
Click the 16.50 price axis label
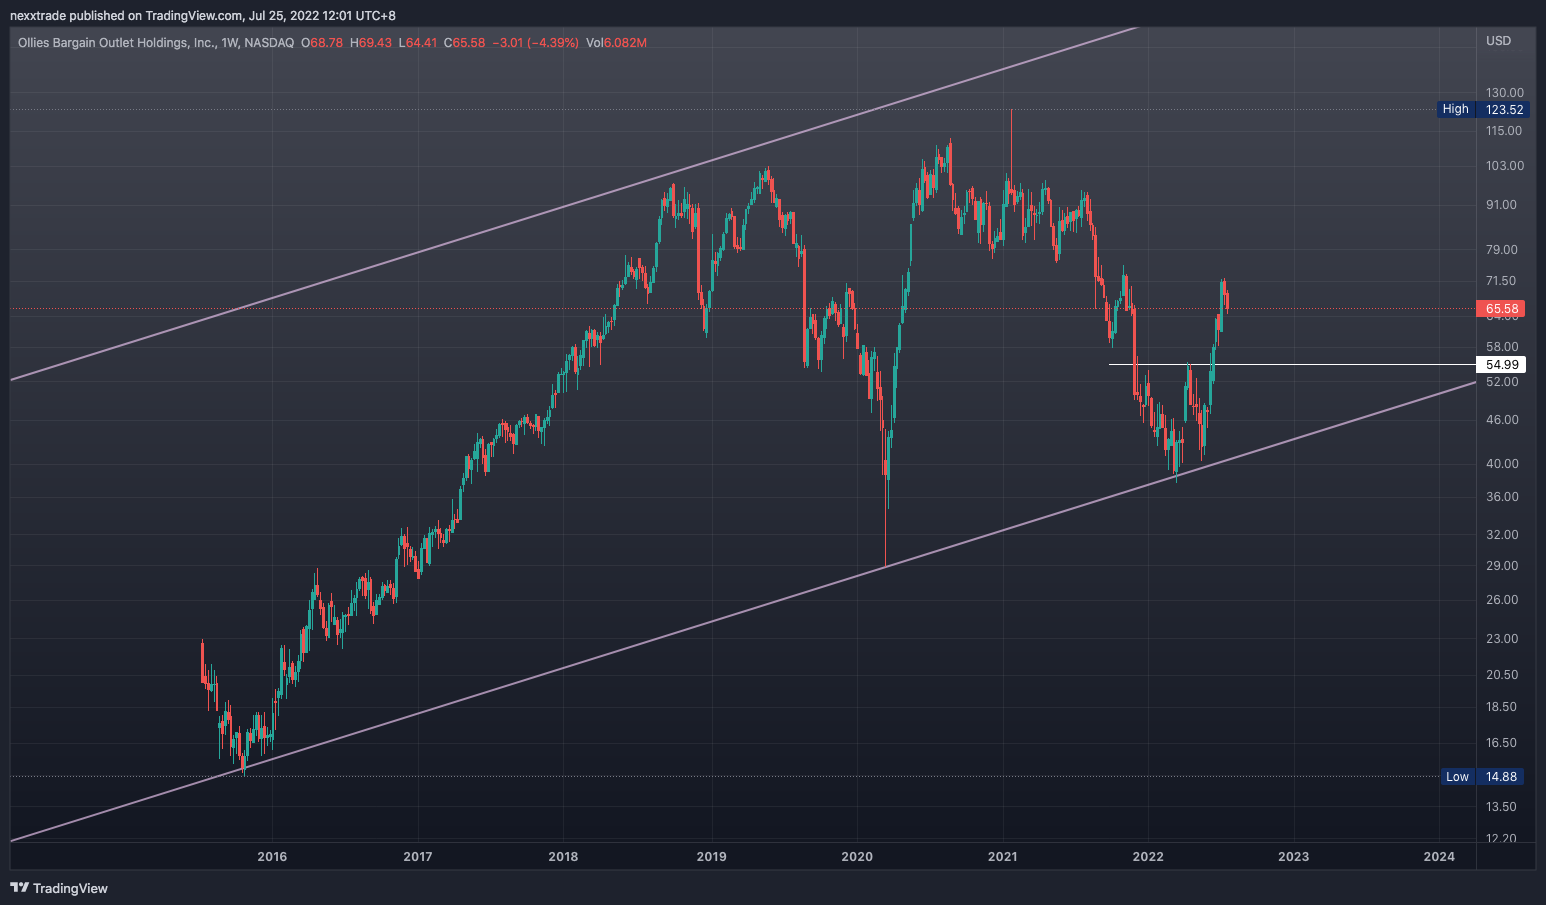click(x=1502, y=743)
